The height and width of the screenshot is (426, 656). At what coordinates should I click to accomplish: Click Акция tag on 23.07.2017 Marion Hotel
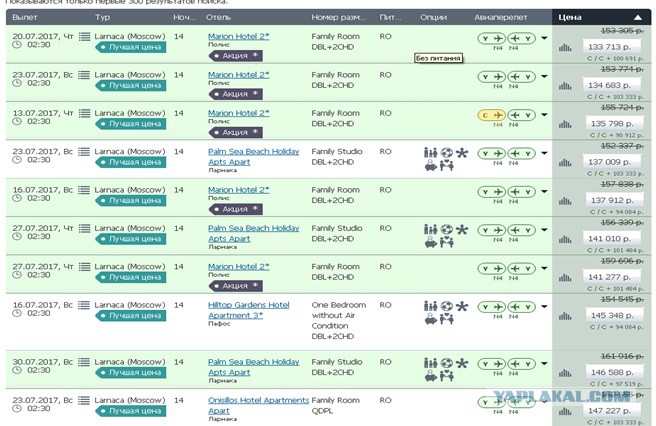(x=236, y=94)
